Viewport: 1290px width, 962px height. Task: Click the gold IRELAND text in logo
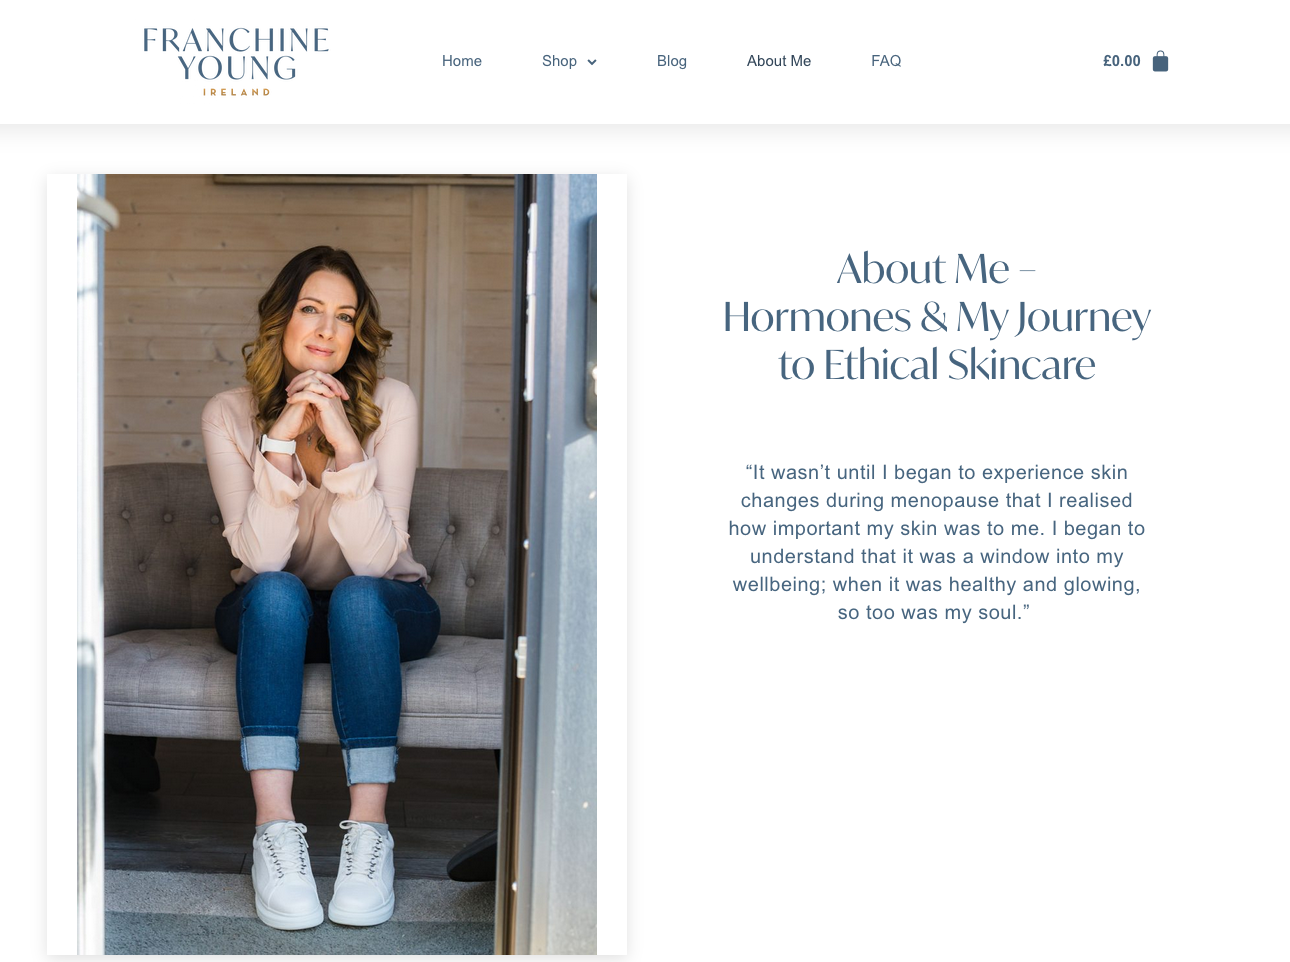236,92
